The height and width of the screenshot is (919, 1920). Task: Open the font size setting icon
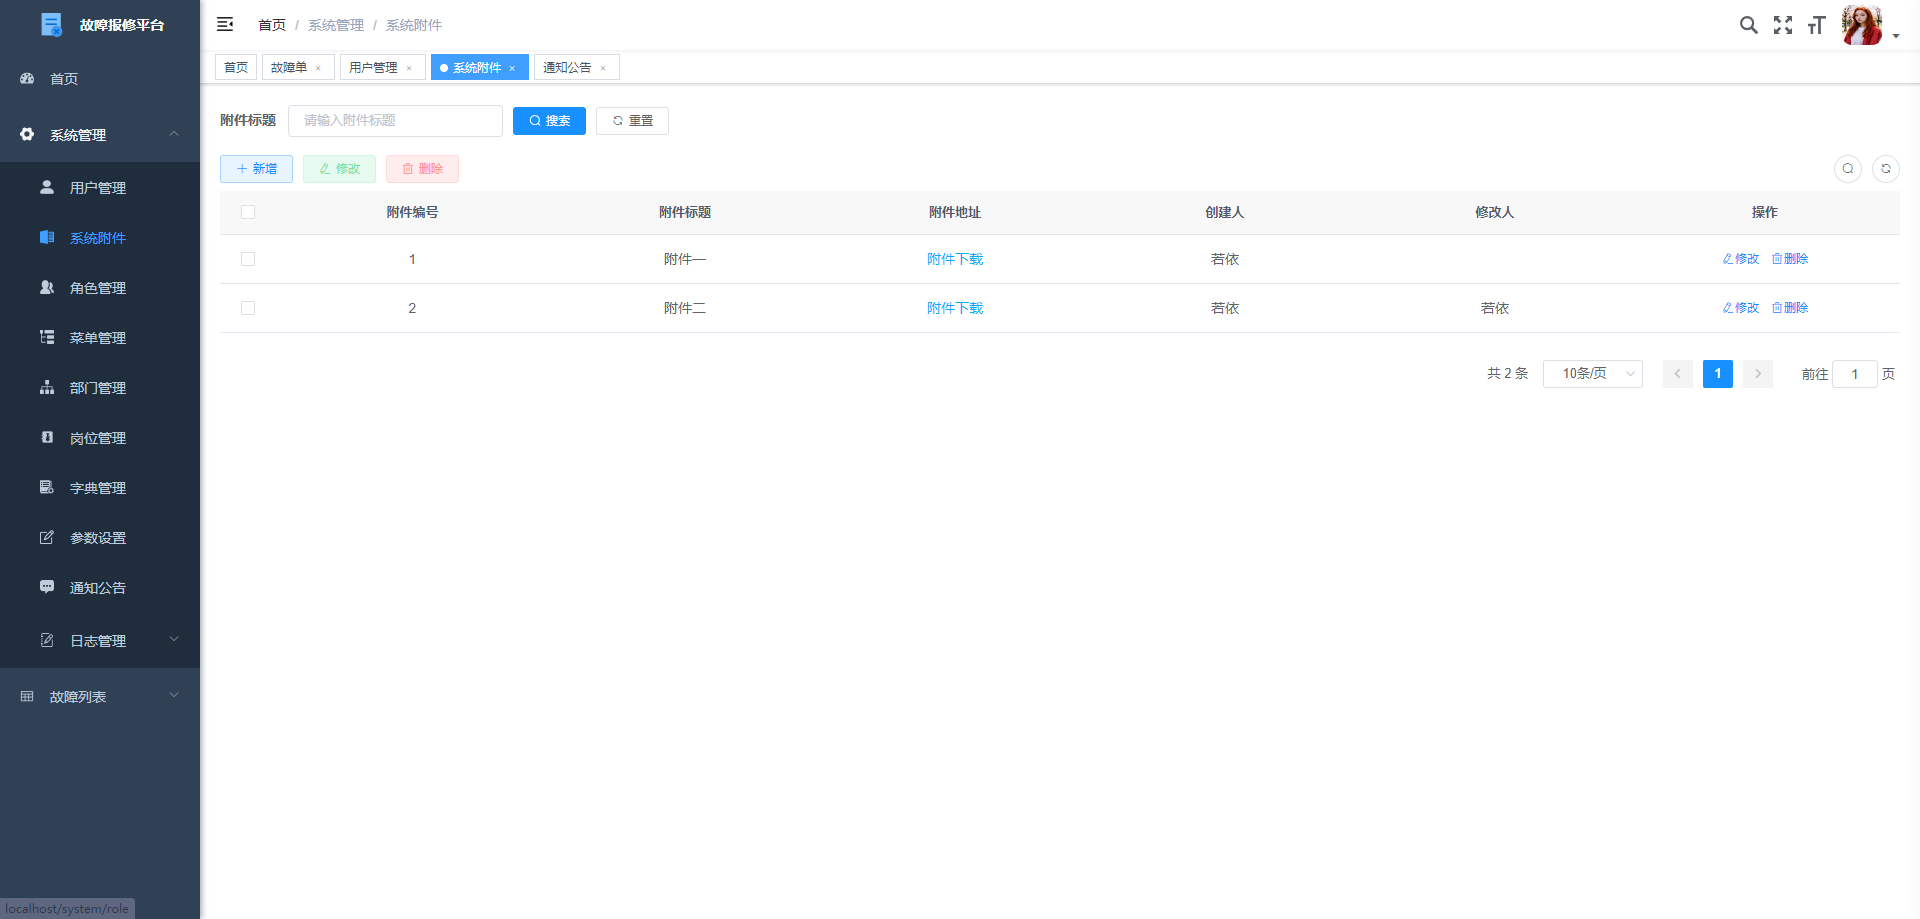[1816, 25]
